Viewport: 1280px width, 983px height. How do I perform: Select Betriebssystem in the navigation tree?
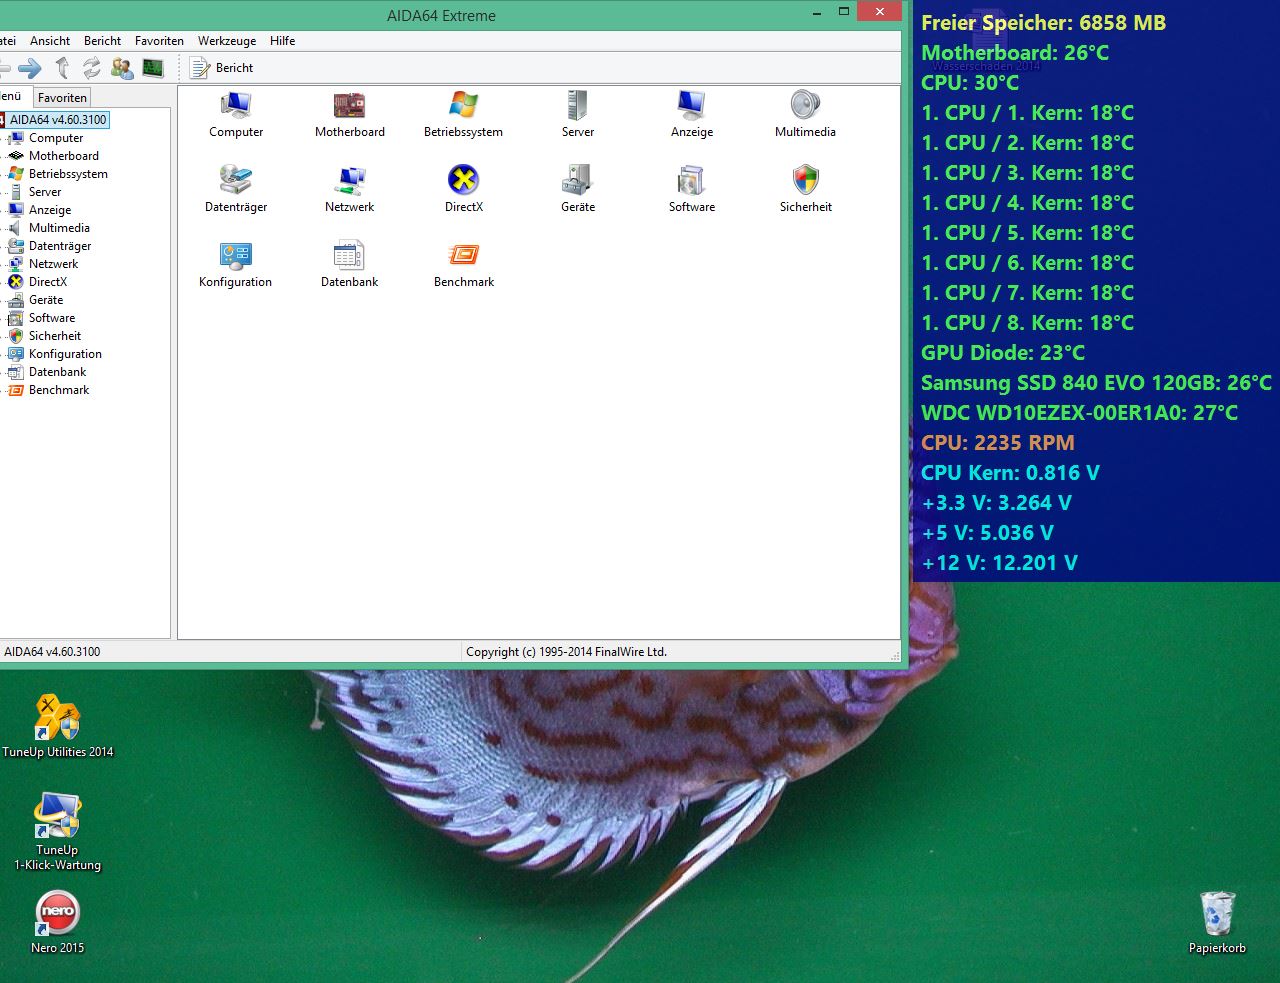click(x=68, y=174)
